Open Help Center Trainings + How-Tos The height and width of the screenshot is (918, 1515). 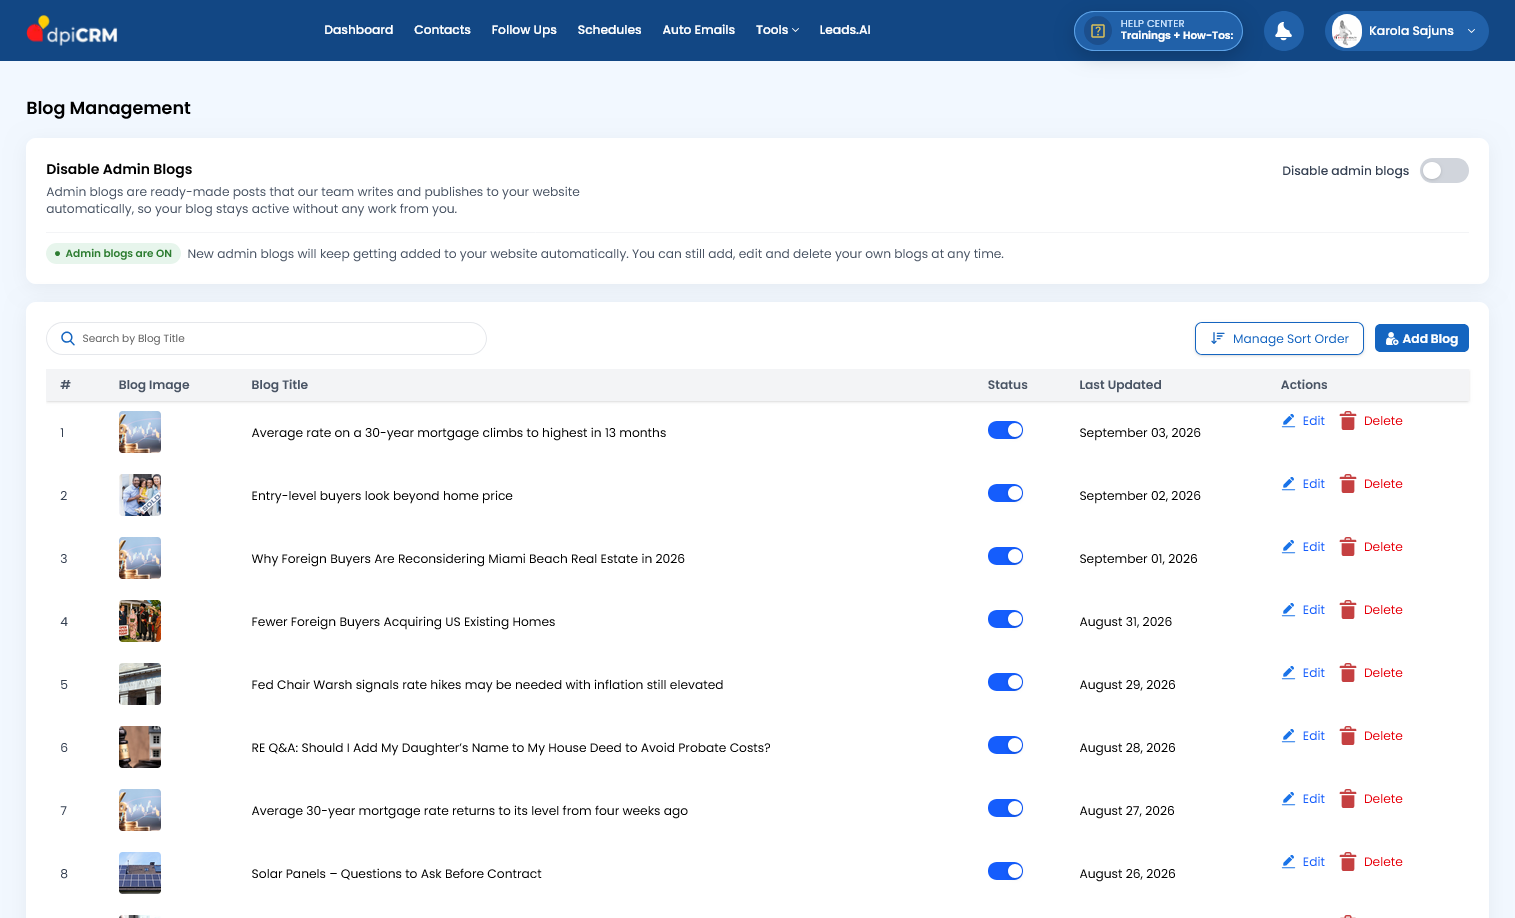[x=1158, y=31]
